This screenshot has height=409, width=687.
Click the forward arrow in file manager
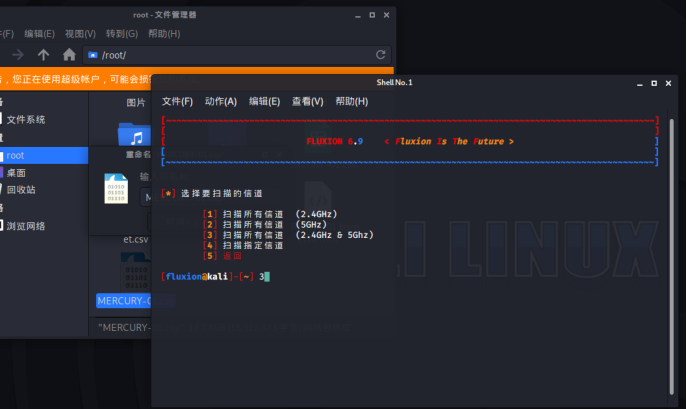click(x=18, y=55)
